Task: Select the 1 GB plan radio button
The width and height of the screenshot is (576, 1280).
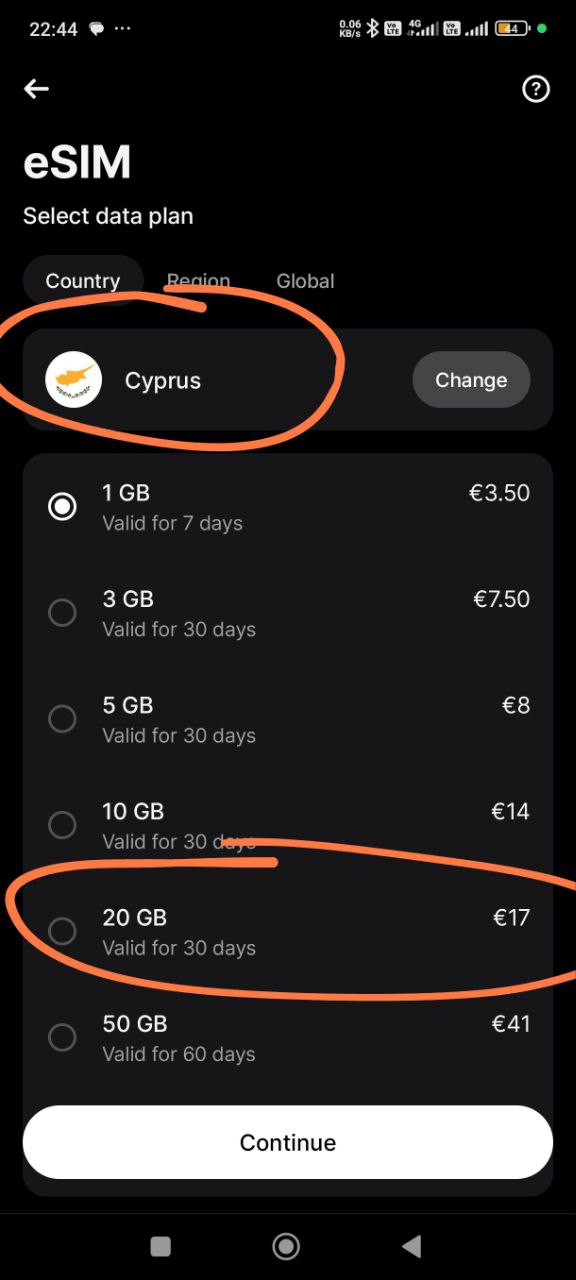Action: (62, 507)
